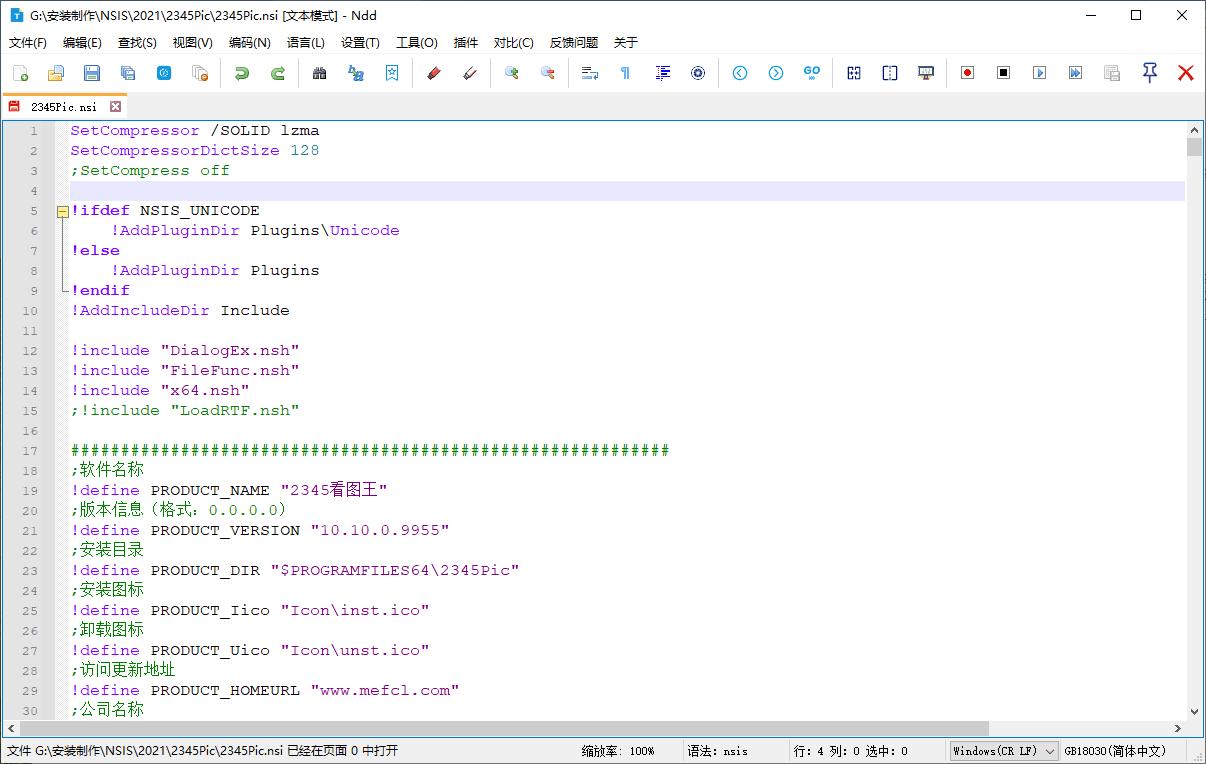Screen dimensions: 1206x764
Task: Open the 语言(L) language menu
Action: (x=306, y=43)
